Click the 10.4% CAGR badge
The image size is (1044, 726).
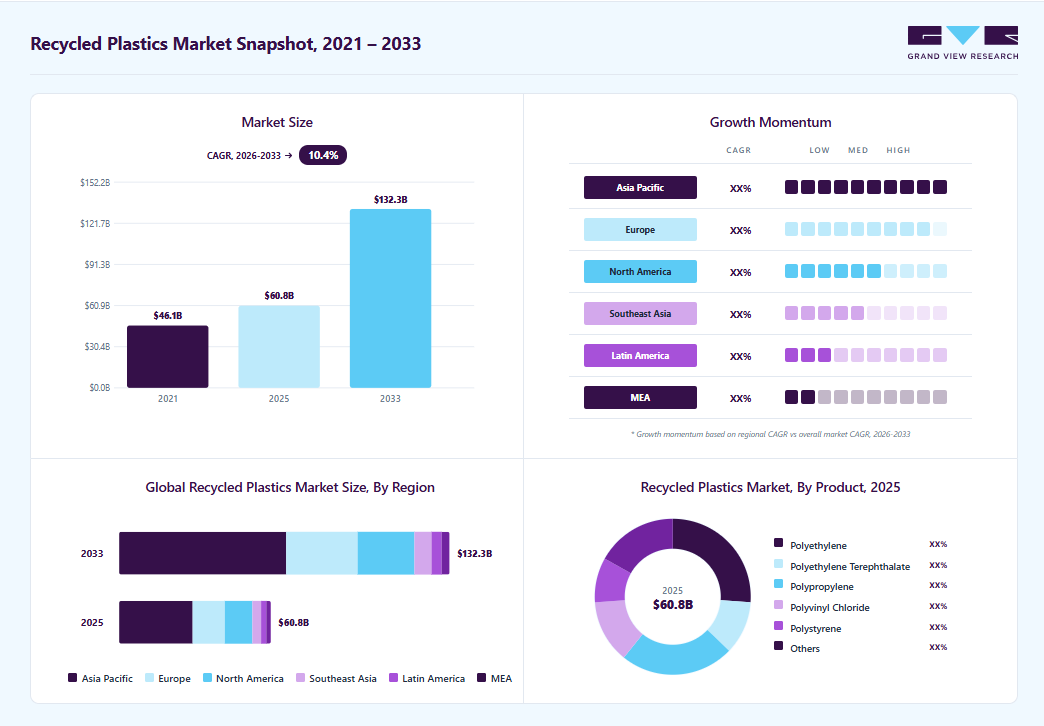[x=323, y=155]
